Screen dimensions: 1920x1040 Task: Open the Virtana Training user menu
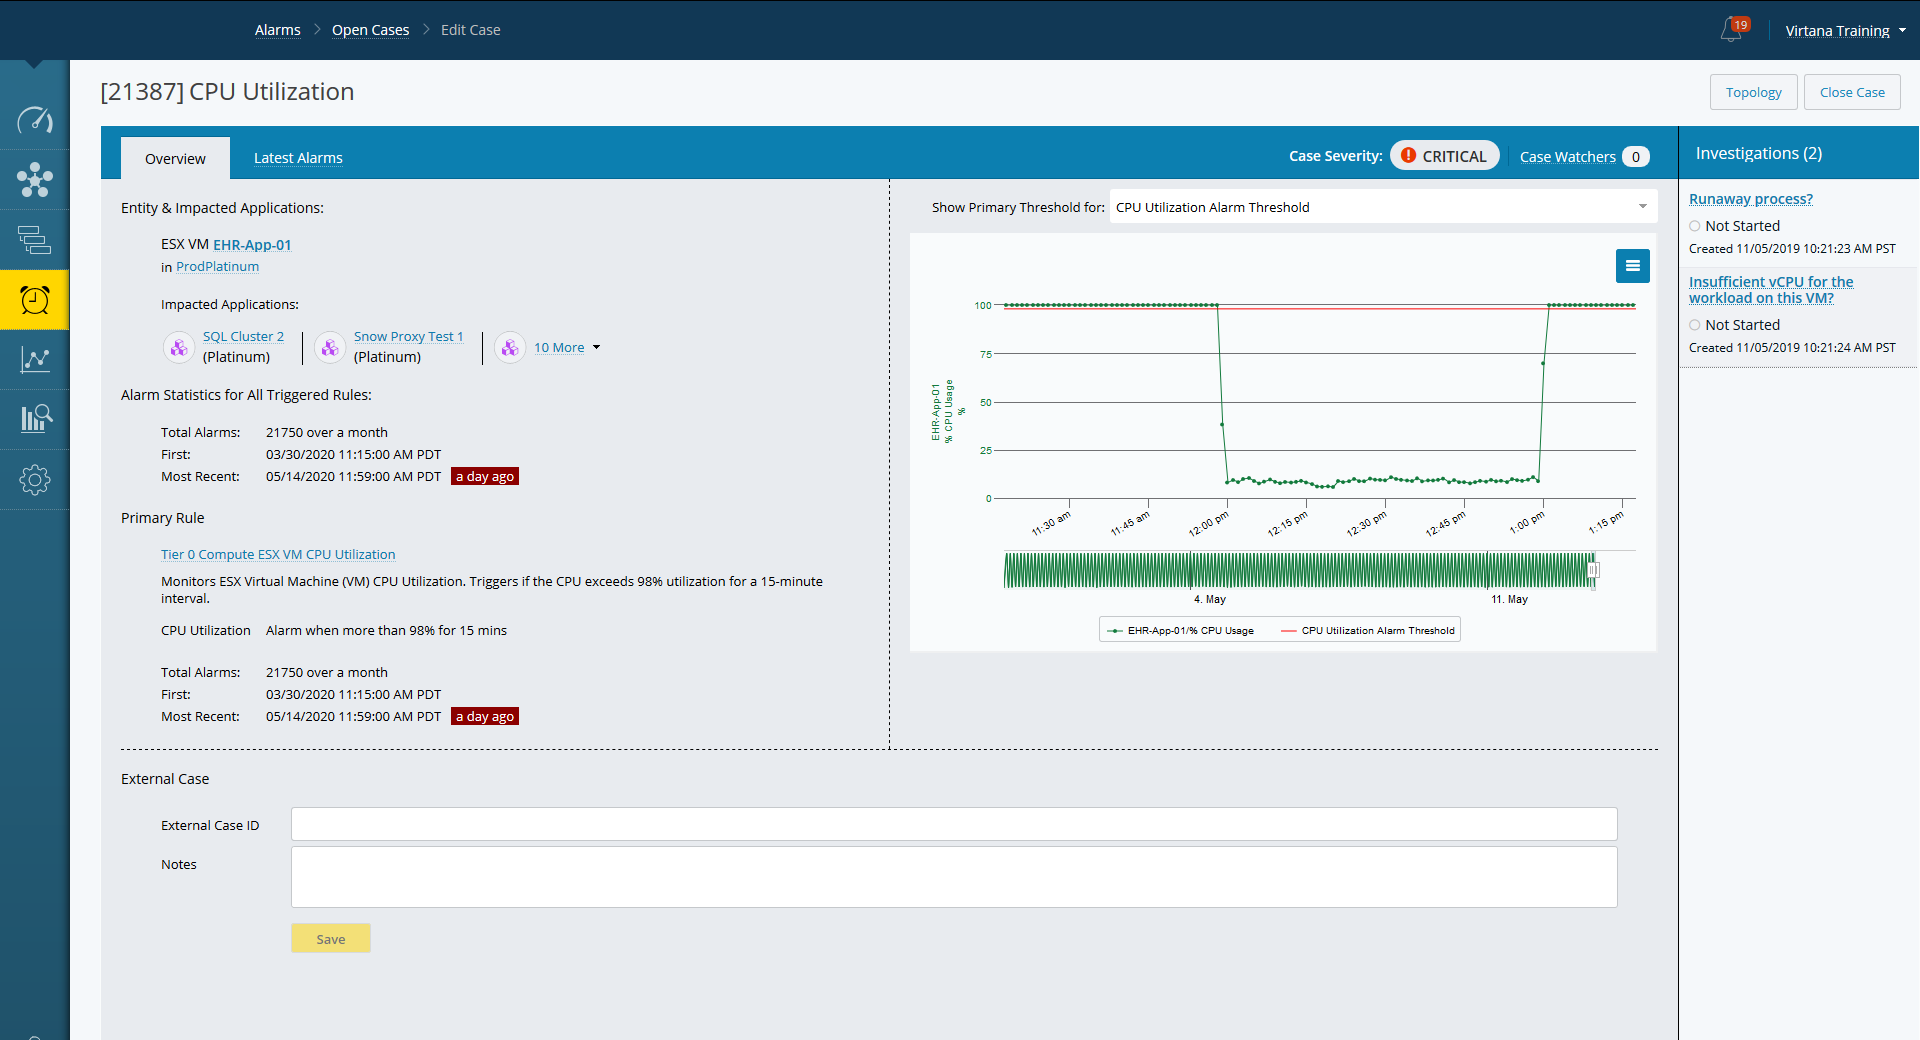(1845, 31)
